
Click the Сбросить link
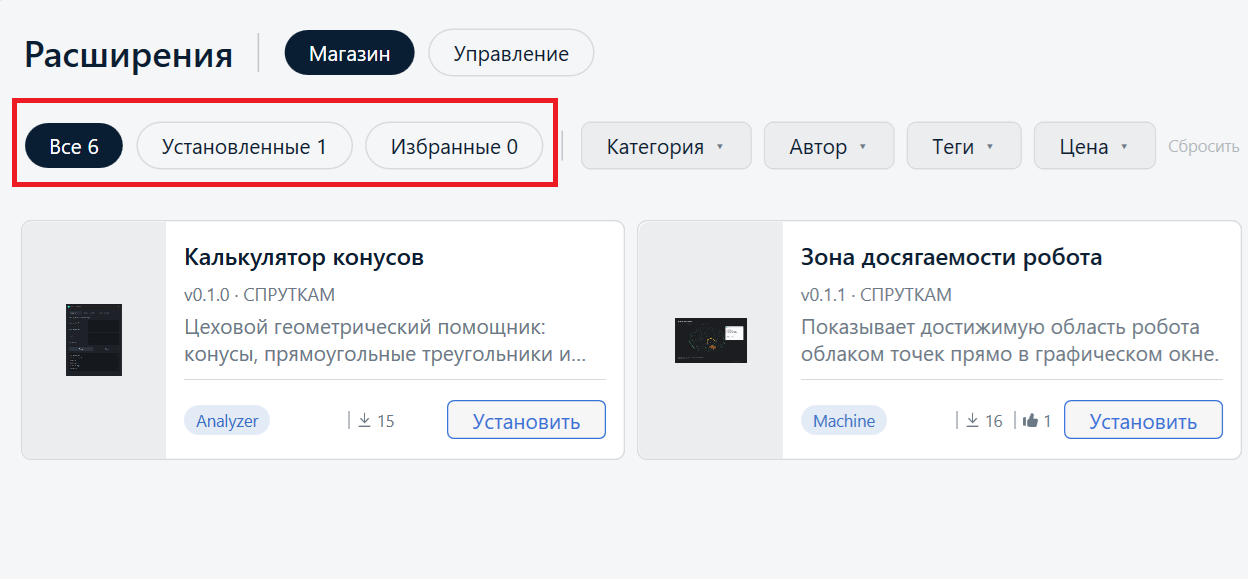(x=1204, y=147)
